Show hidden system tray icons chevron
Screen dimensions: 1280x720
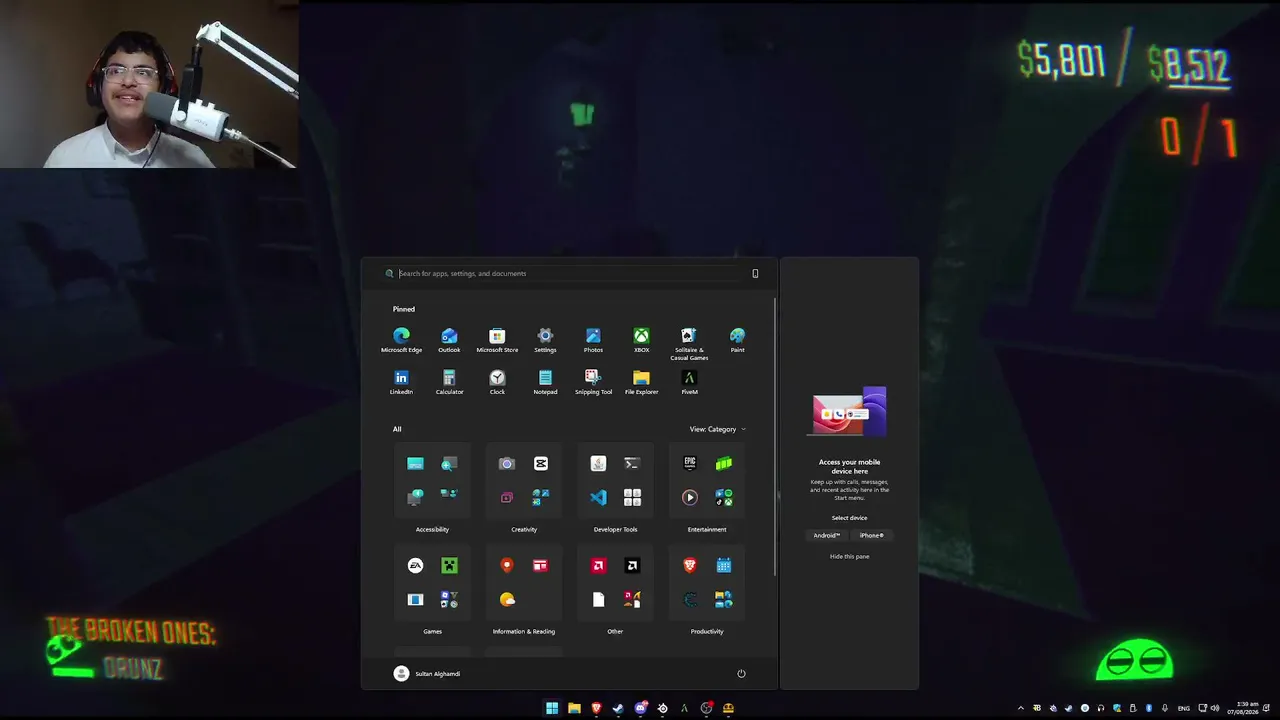coord(1021,708)
